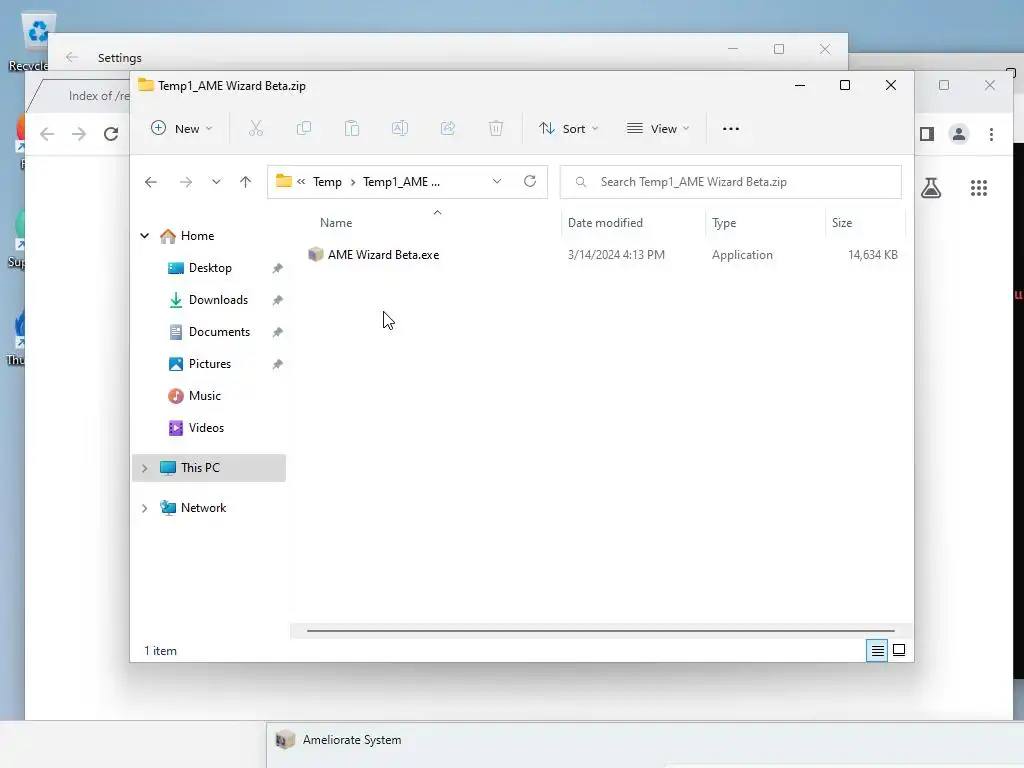Switch to large thumbnails view icon
Screen dimensions: 1024x768
click(x=899, y=650)
